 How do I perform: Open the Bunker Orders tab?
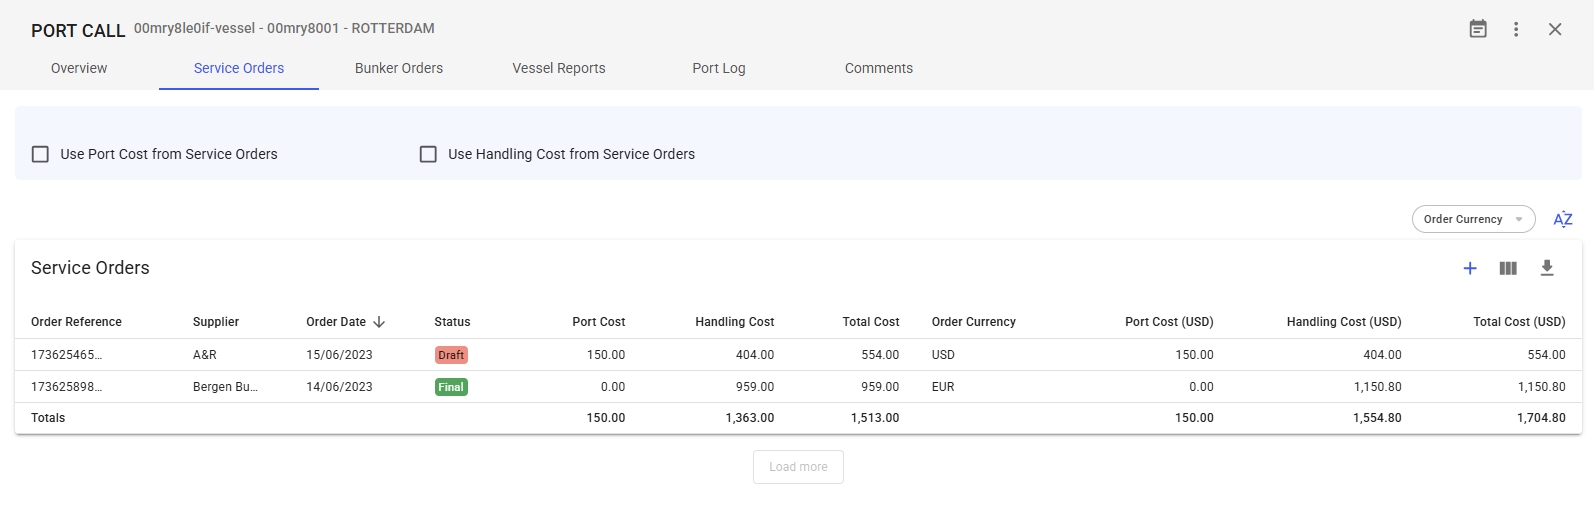coord(399,68)
